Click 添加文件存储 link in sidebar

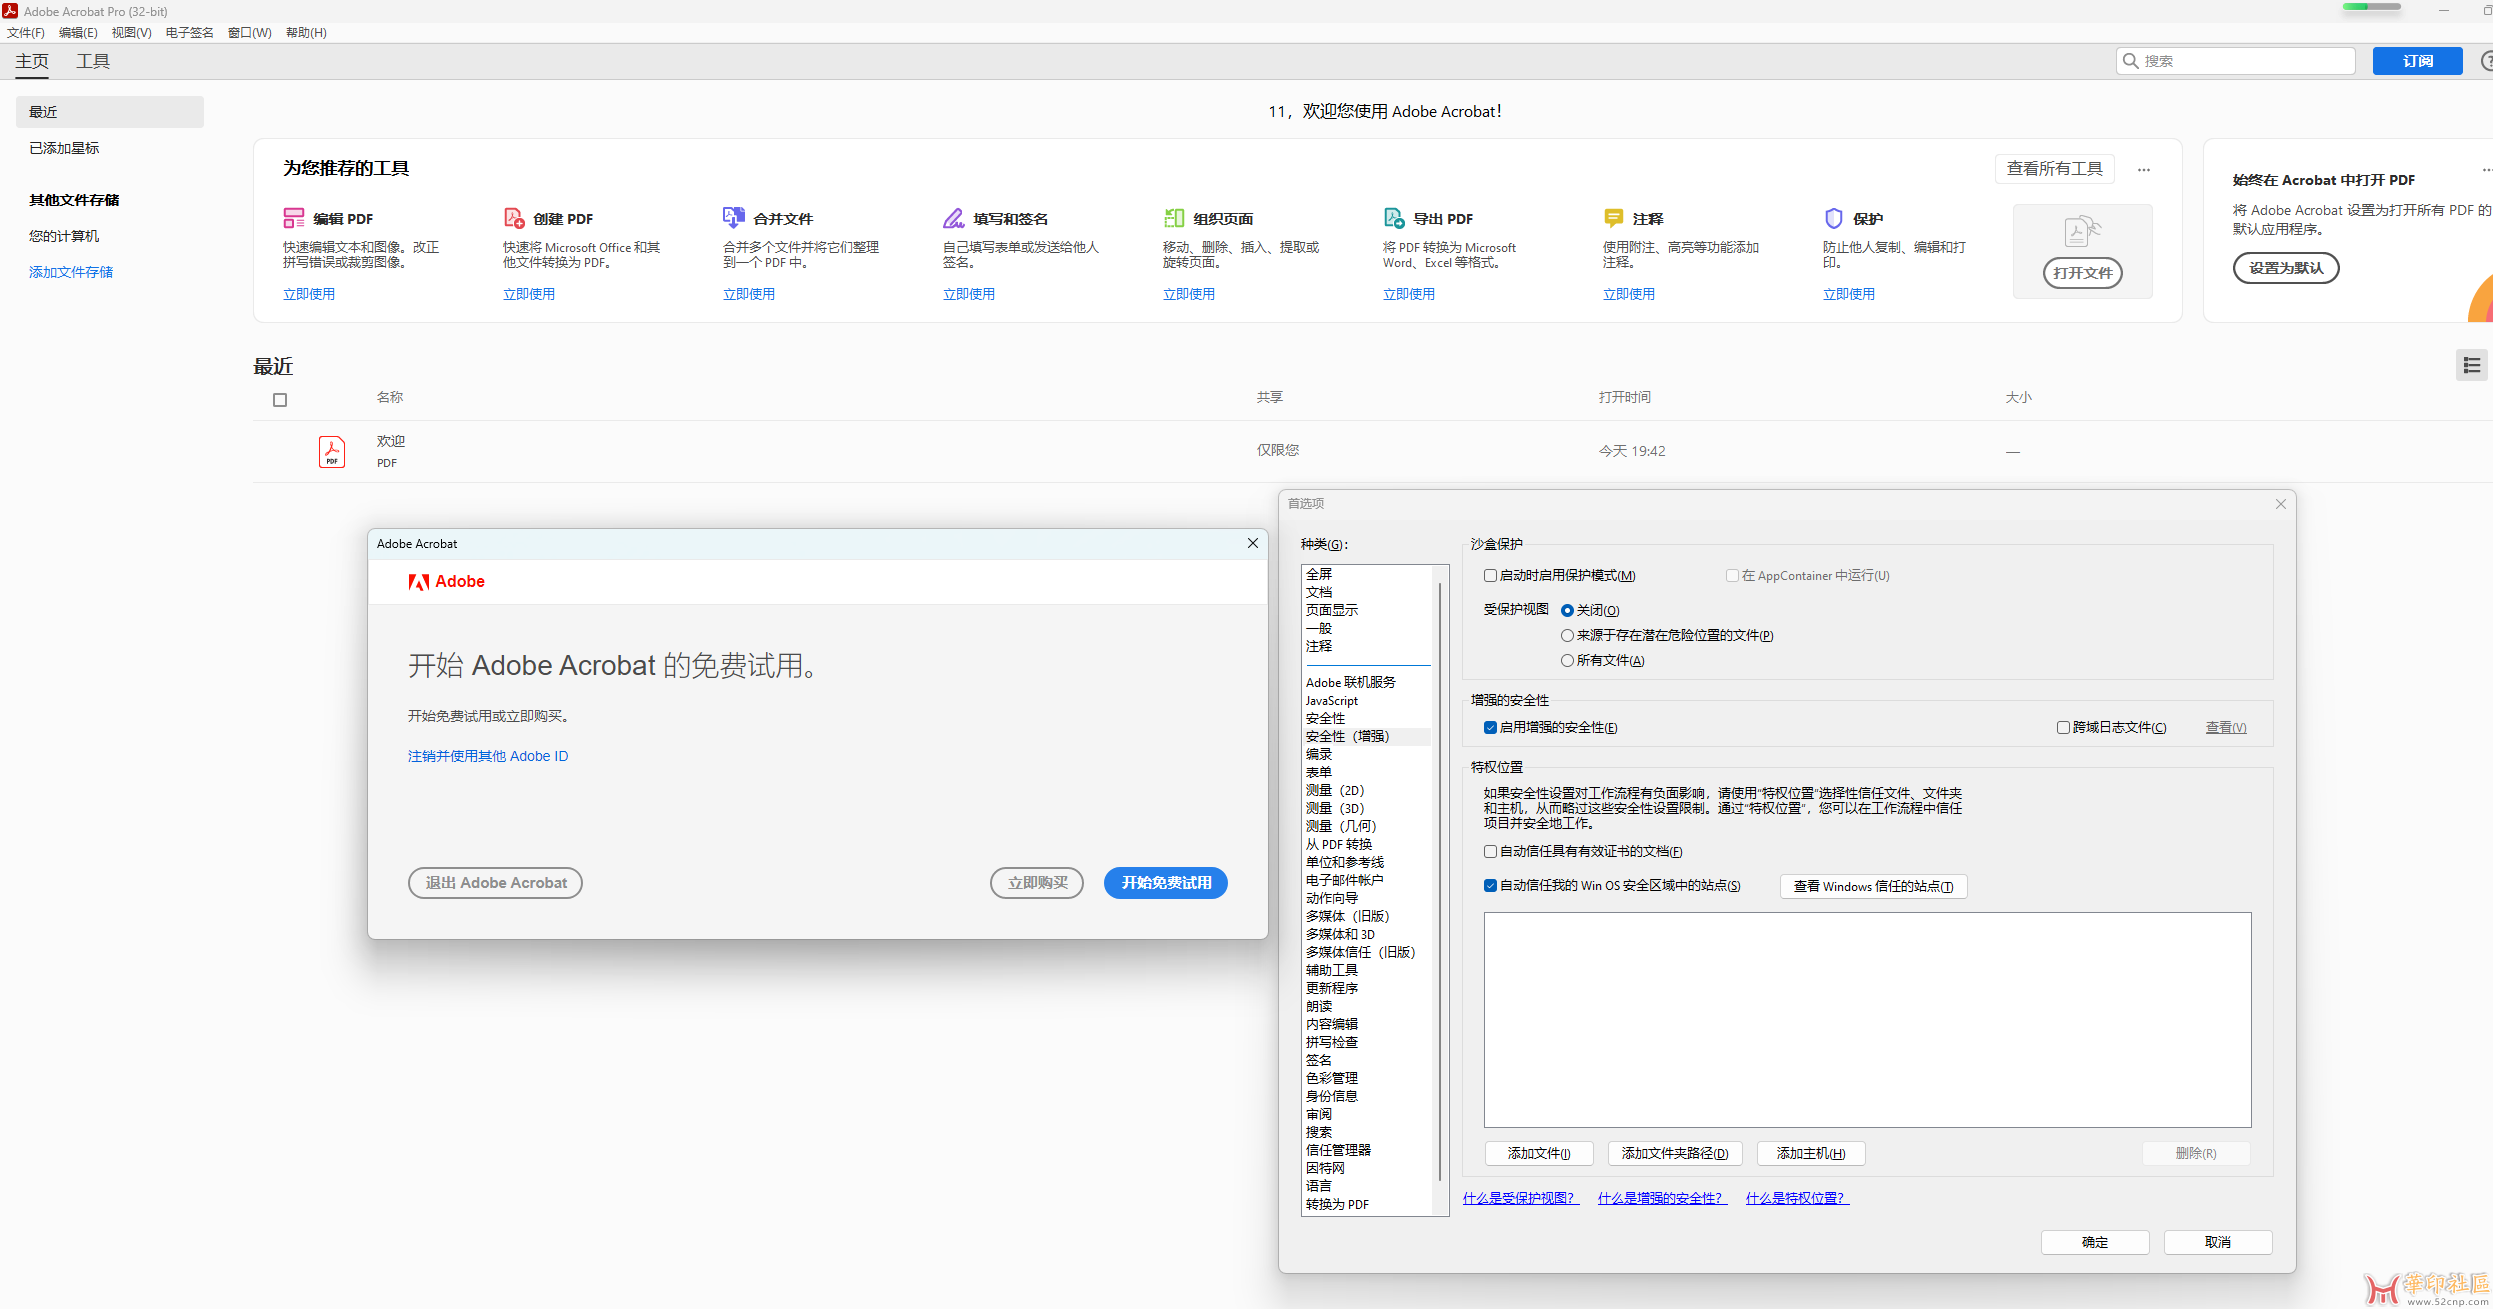point(71,272)
